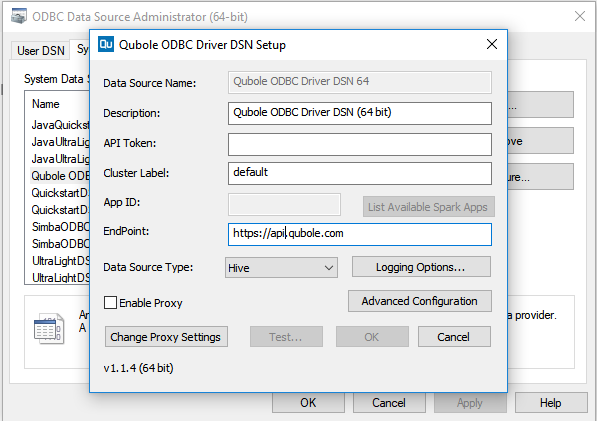Image resolution: width=597 pixels, height=421 pixels.
Task: Select the JavaQuickstart data source entry
Action: 60,125
